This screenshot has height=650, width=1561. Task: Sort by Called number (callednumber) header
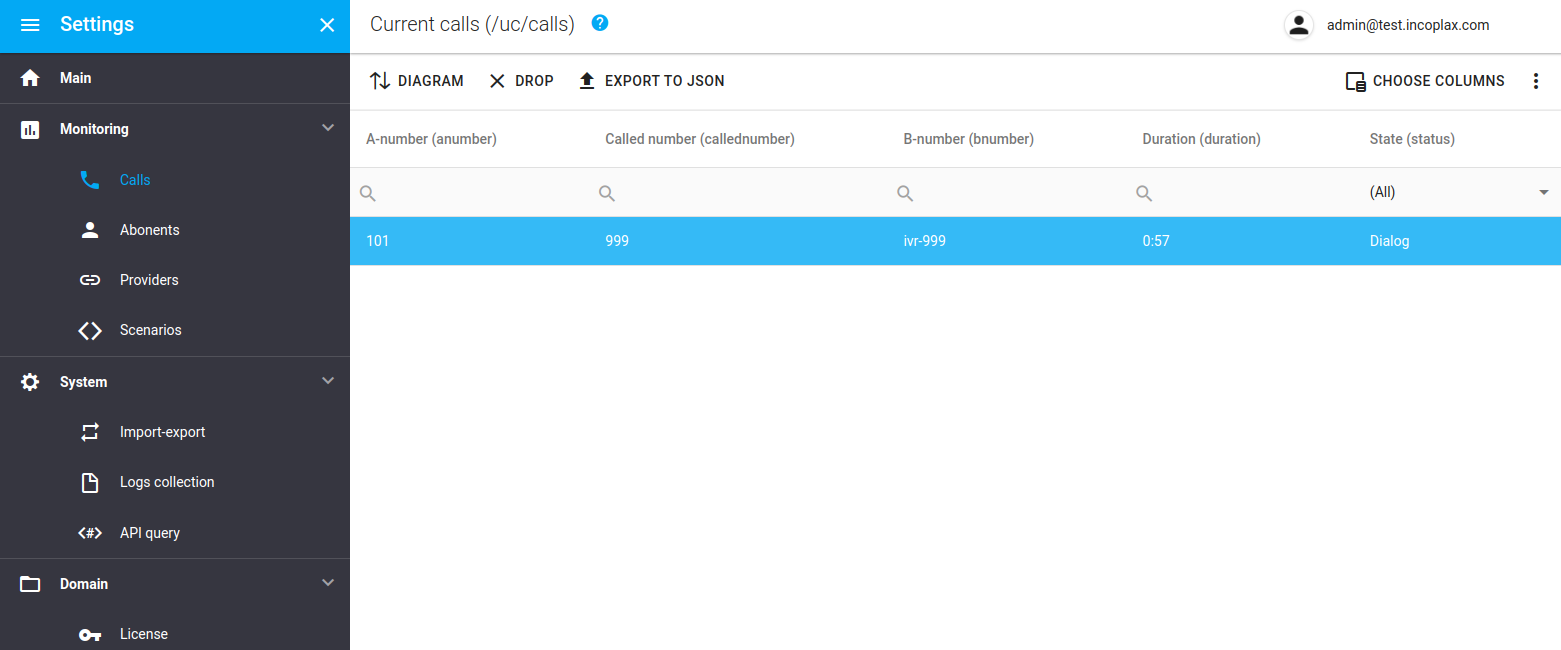[699, 139]
